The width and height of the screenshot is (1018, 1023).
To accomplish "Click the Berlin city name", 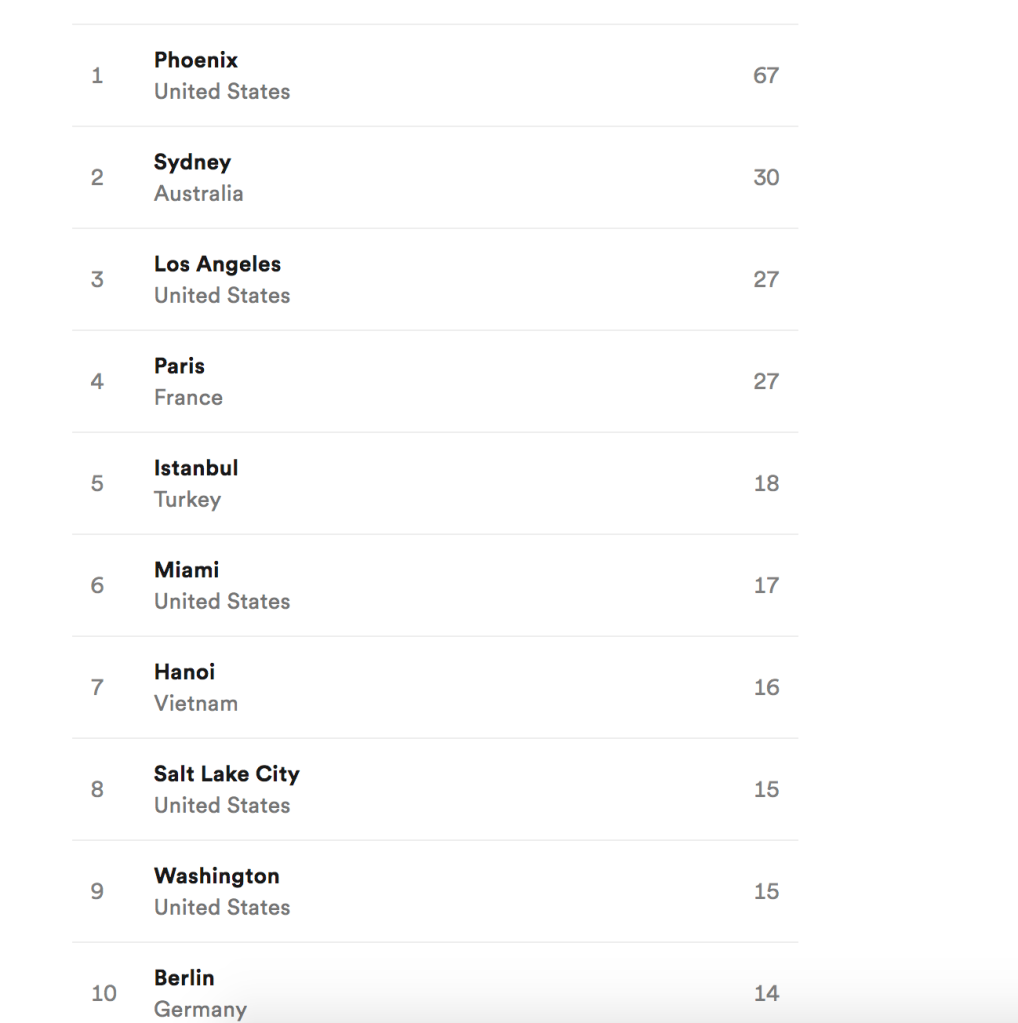I will [x=184, y=978].
